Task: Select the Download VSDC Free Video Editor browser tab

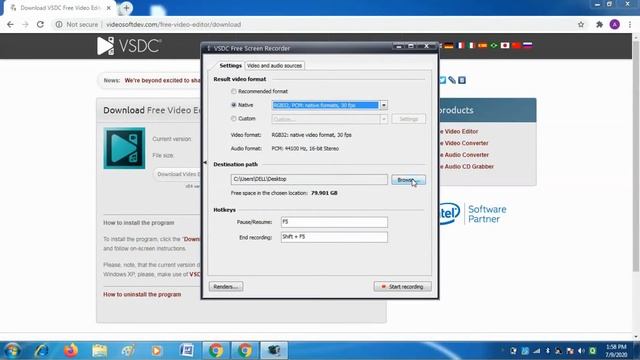Action: [x=60, y=8]
